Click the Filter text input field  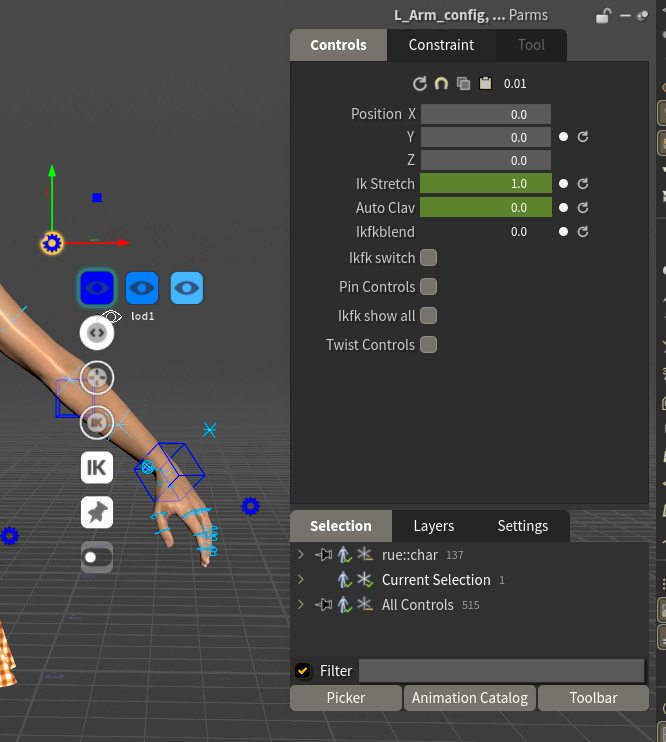[502, 671]
